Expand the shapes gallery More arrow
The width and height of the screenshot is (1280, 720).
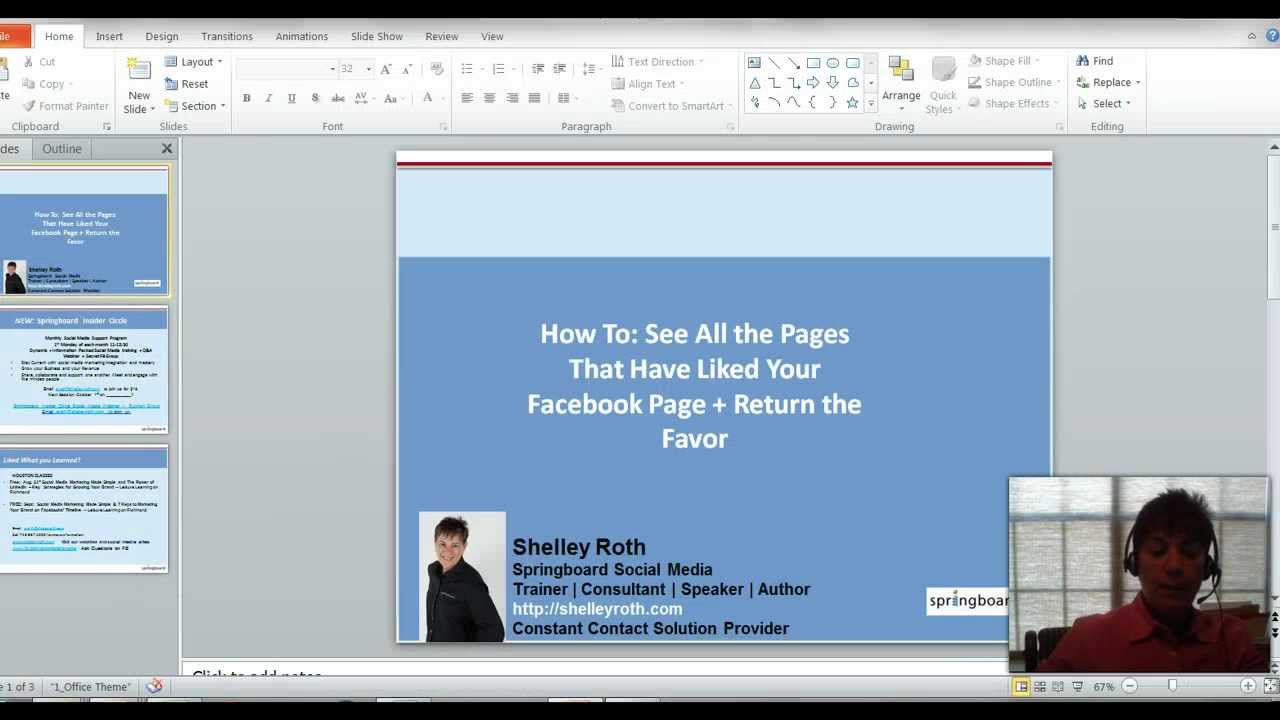click(x=871, y=104)
